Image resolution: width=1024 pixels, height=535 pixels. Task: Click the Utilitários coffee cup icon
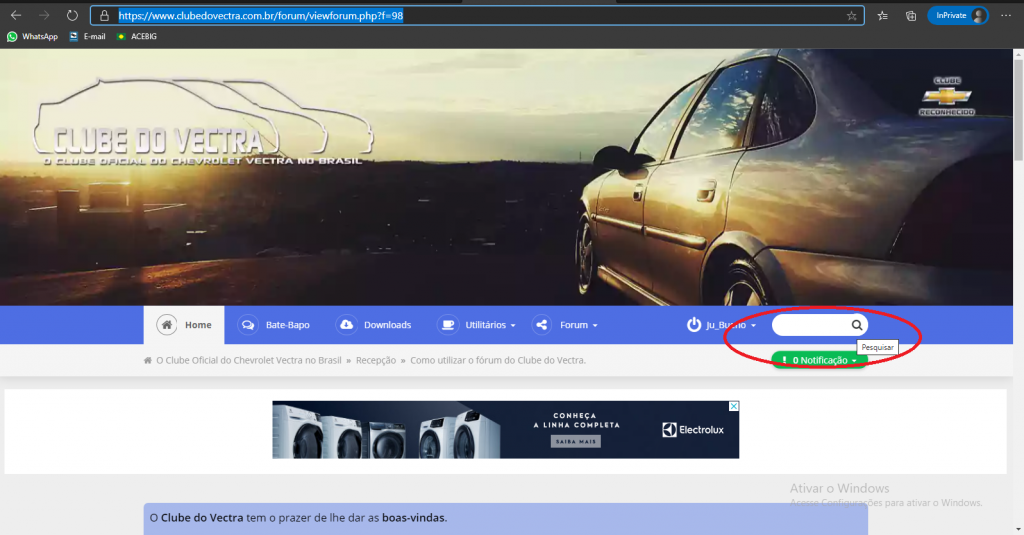point(448,325)
